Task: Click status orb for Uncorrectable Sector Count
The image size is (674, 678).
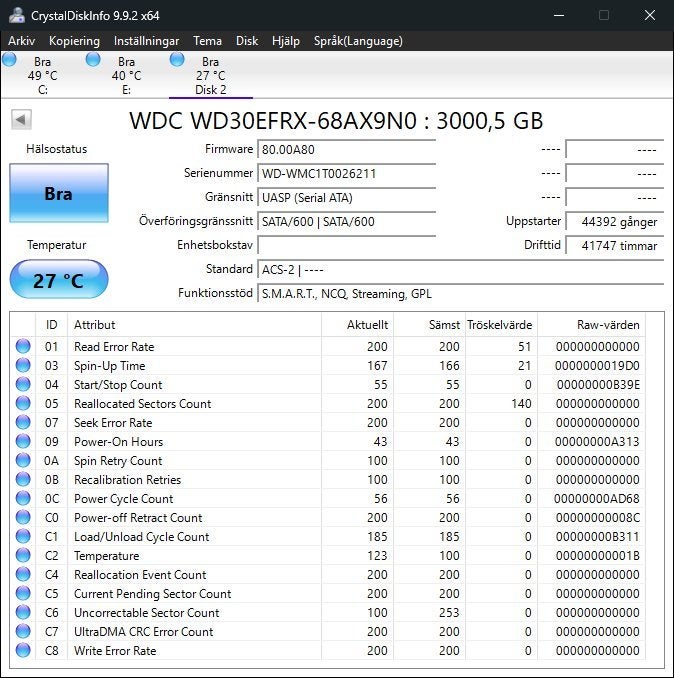Action: point(23,612)
